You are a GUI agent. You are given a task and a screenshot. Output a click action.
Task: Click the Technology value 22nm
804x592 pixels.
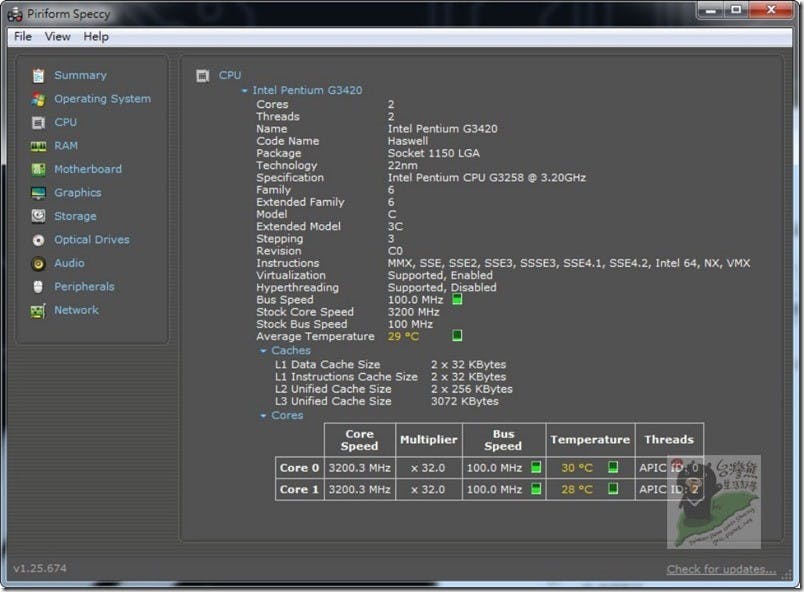[403, 166]
